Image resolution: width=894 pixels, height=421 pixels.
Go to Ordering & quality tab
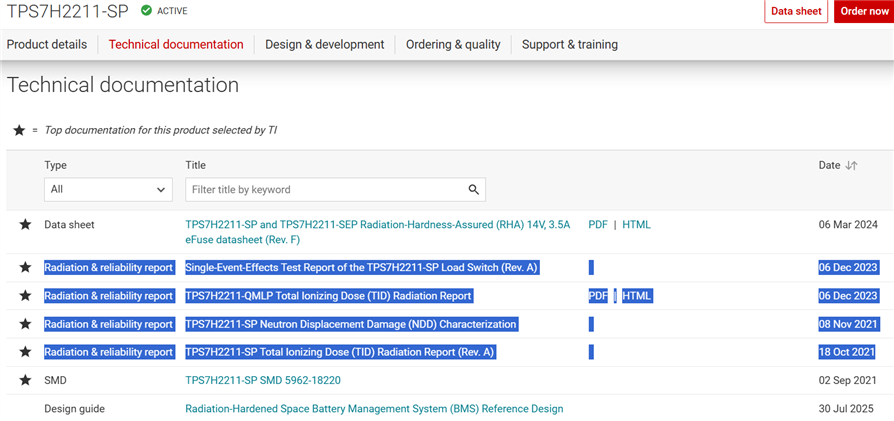click(453, 44)
